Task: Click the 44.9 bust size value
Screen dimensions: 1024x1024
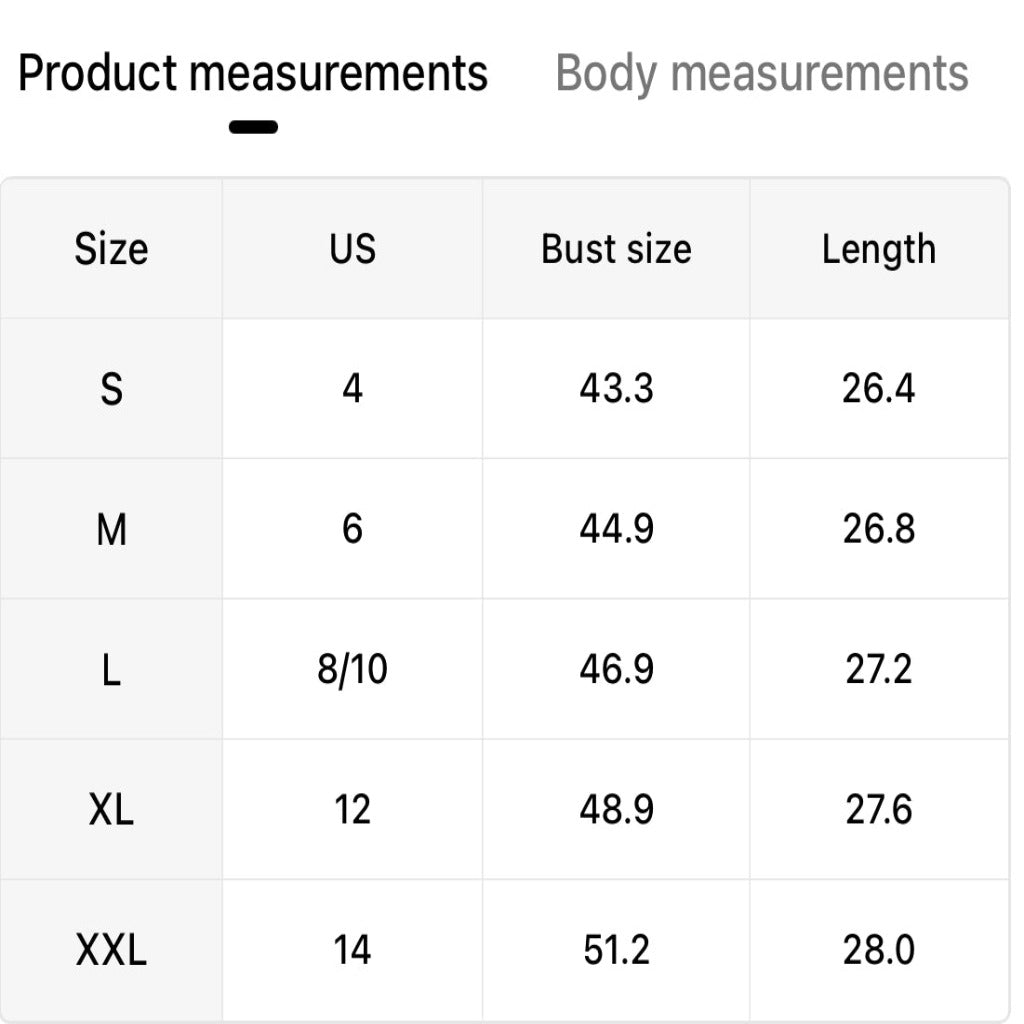Action: [616, 530]
